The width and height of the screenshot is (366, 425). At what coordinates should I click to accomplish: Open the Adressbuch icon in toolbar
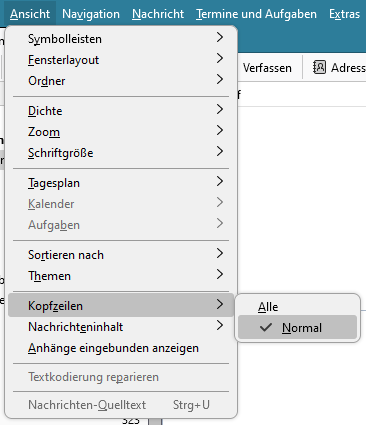(319, 68)
